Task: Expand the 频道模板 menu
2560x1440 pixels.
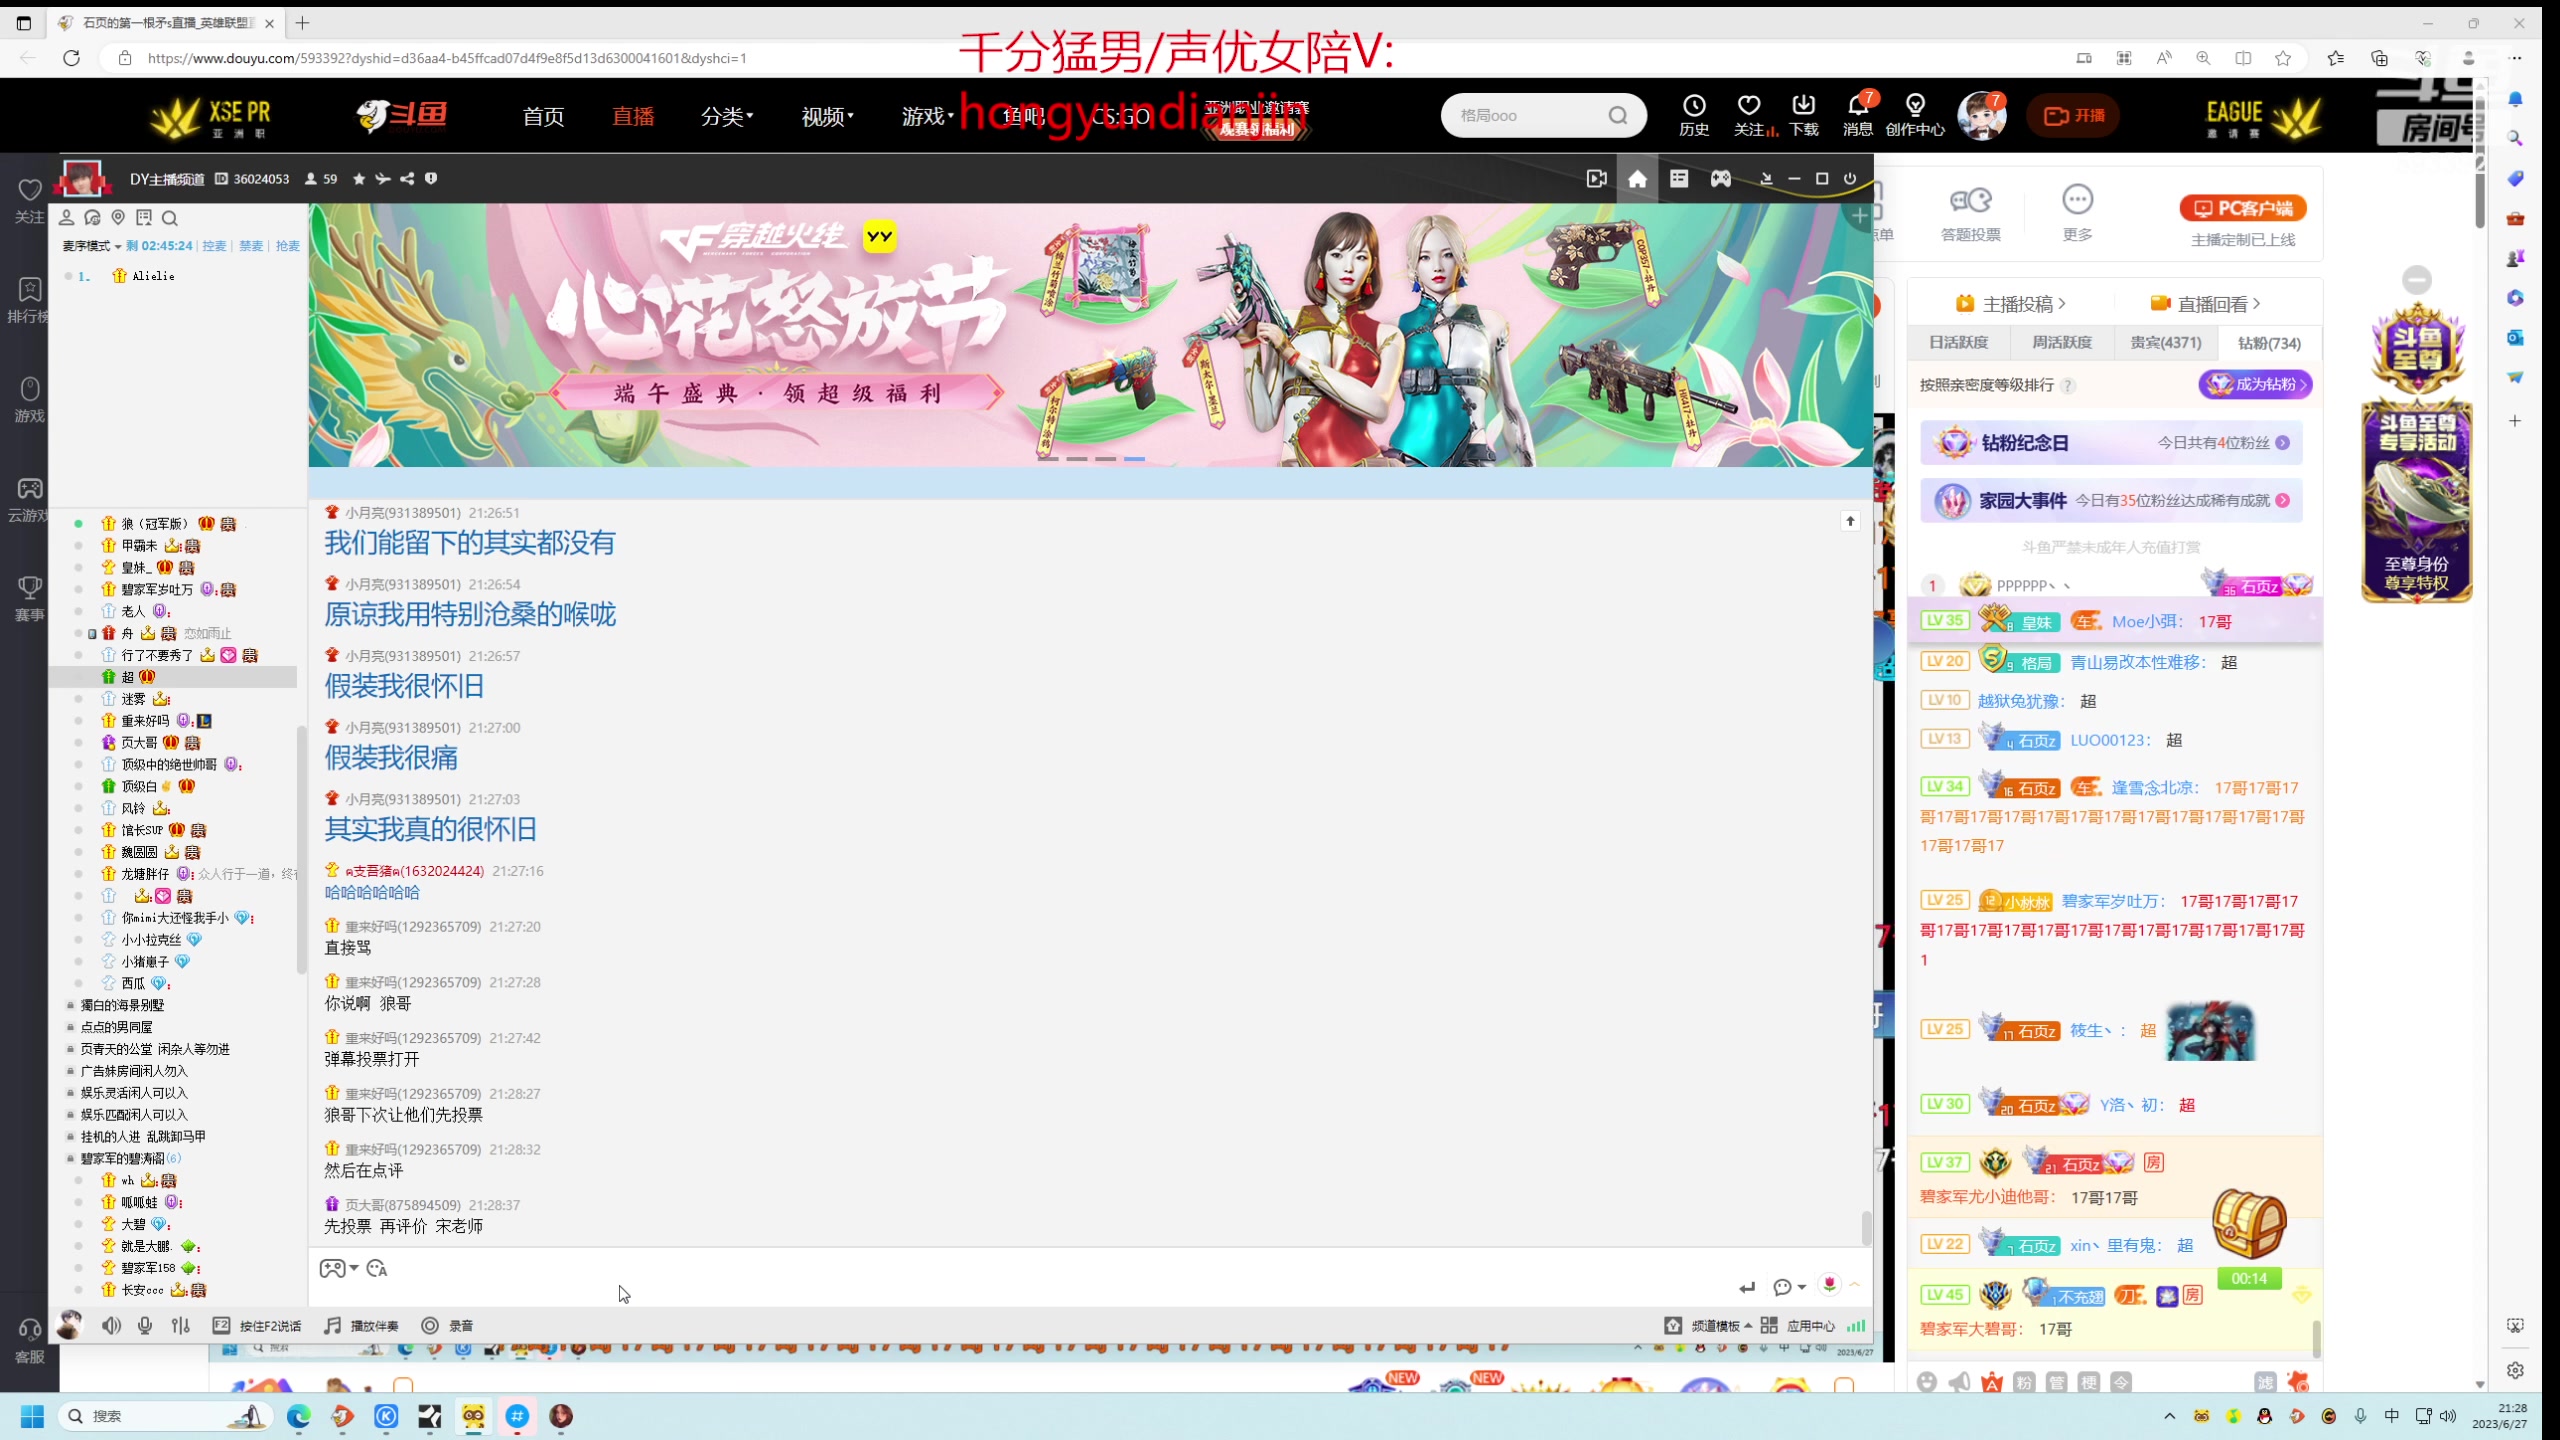Action: (1721, 1326)
